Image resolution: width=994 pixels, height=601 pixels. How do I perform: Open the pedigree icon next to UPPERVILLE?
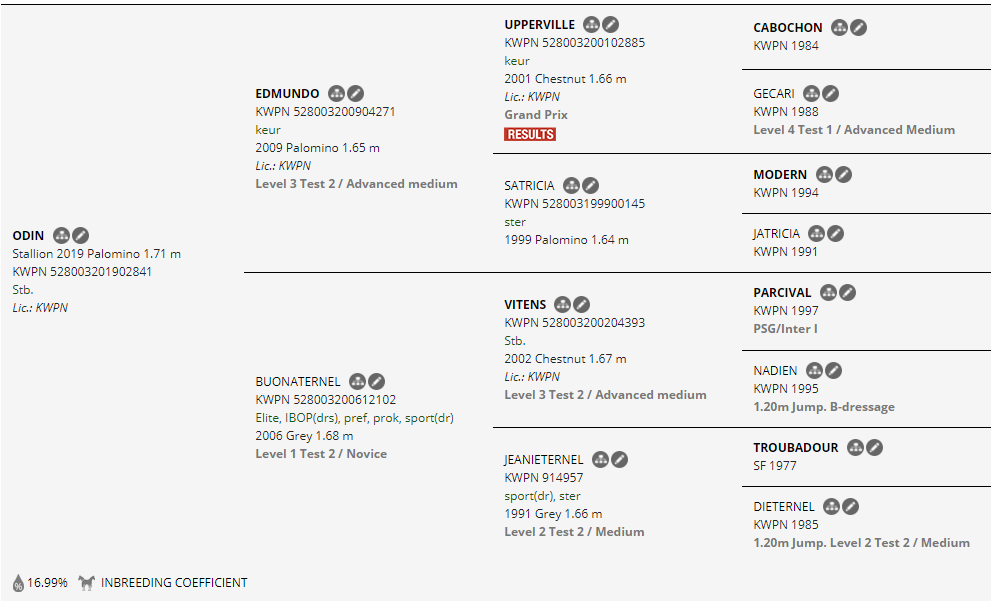tap(591, 24)
